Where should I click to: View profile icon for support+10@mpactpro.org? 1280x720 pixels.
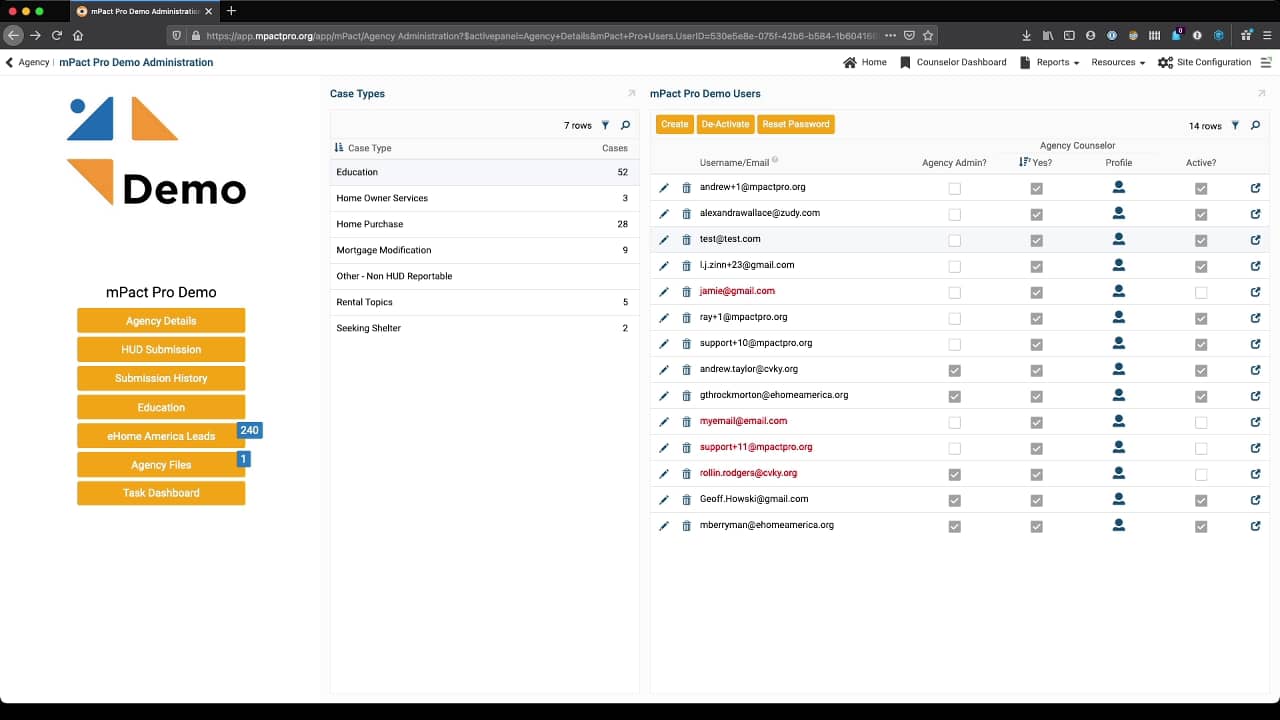click(x=1119, y=343)
